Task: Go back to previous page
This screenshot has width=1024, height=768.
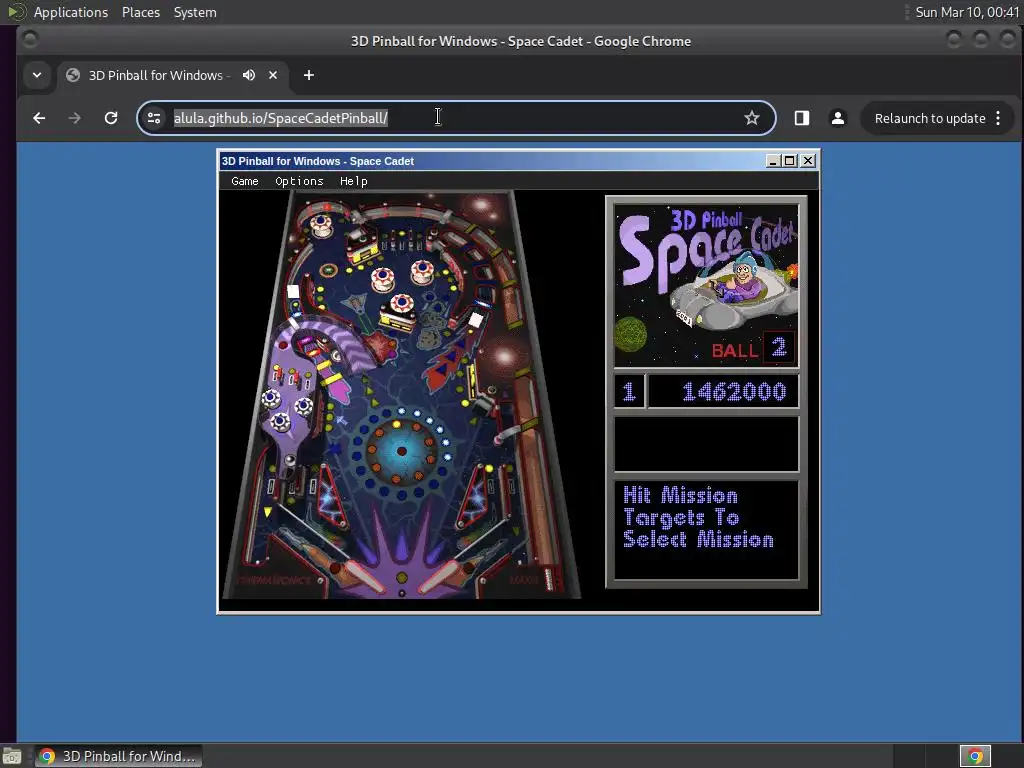Action: [x=39, y=118]
